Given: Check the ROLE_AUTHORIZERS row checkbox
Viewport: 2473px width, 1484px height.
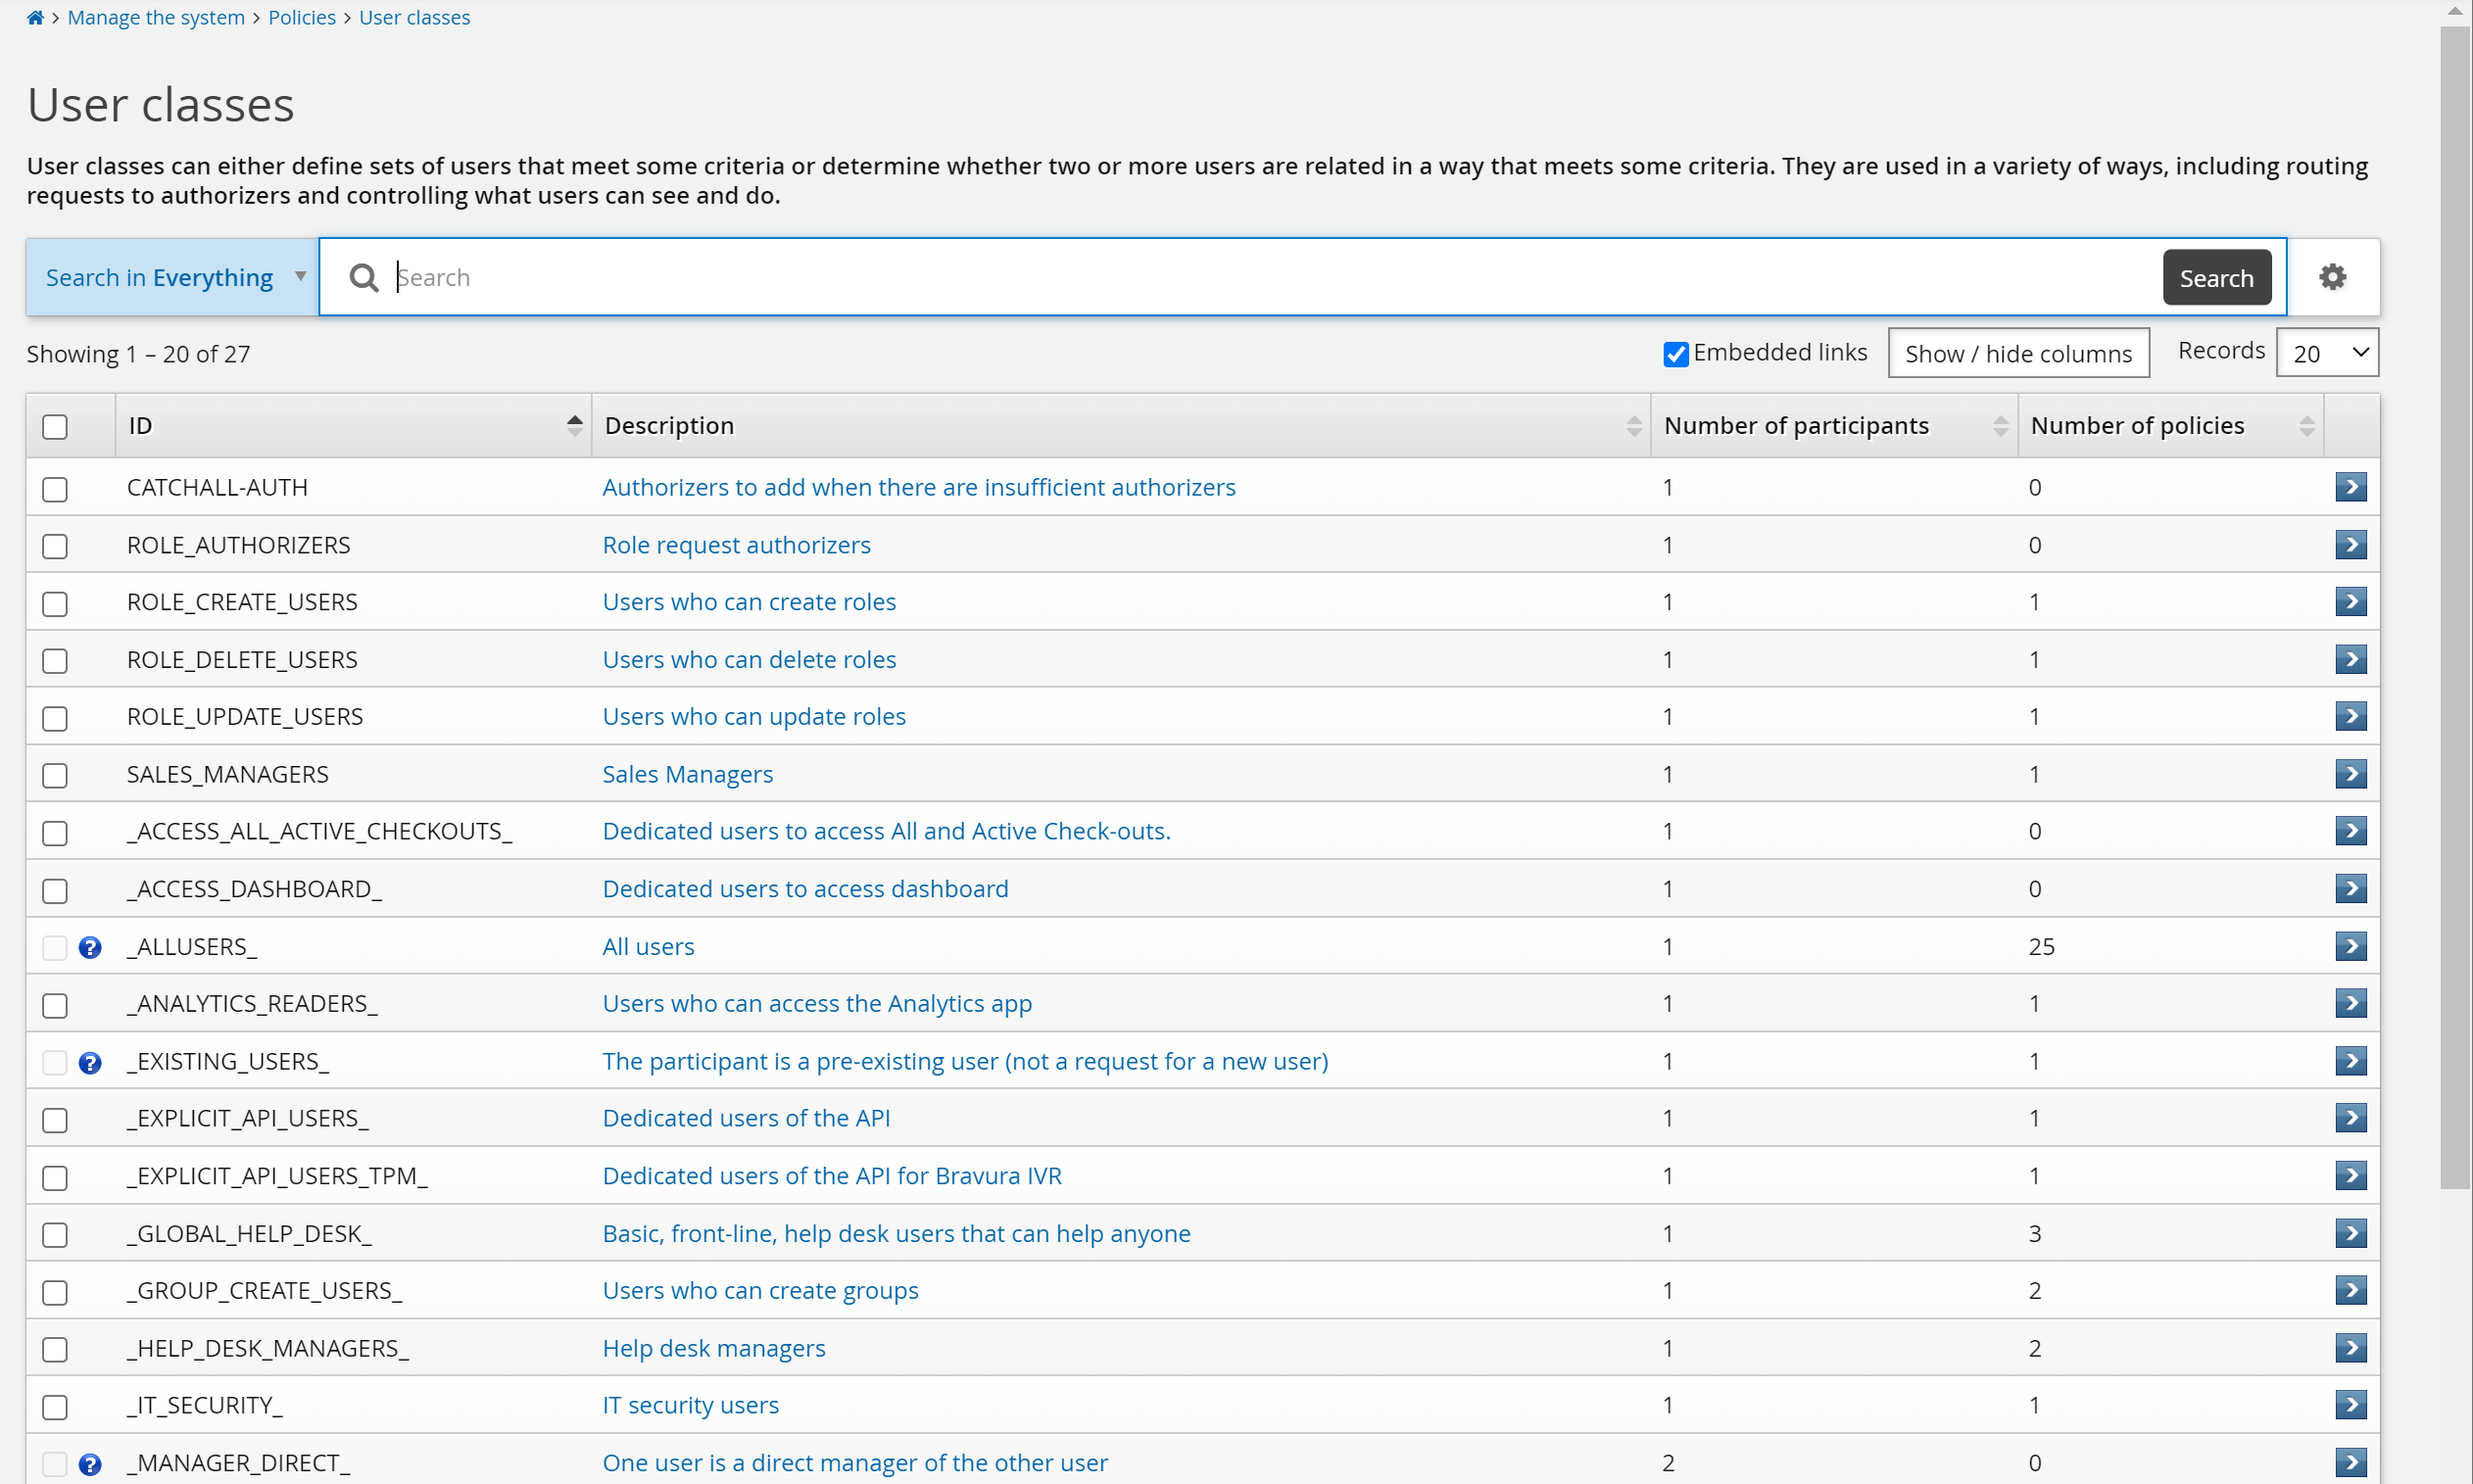Looking at the screenshot, I should coord(55,546).
